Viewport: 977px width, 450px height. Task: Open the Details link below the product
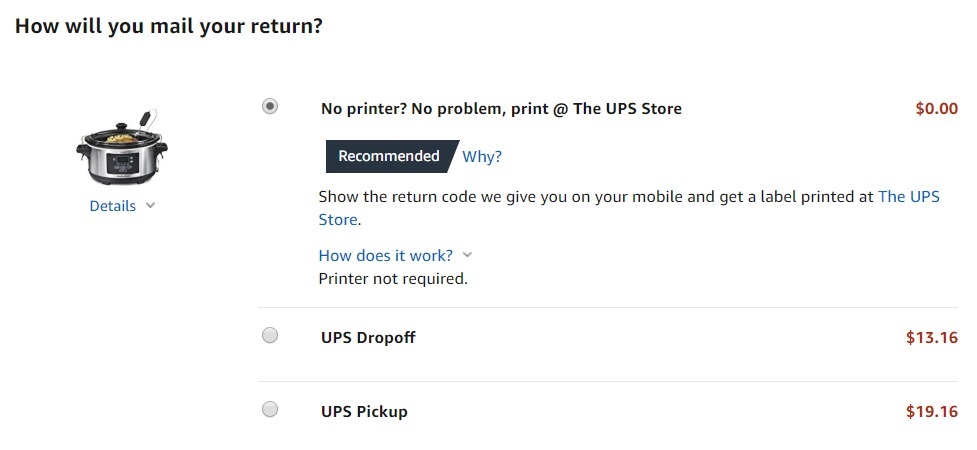113,206
